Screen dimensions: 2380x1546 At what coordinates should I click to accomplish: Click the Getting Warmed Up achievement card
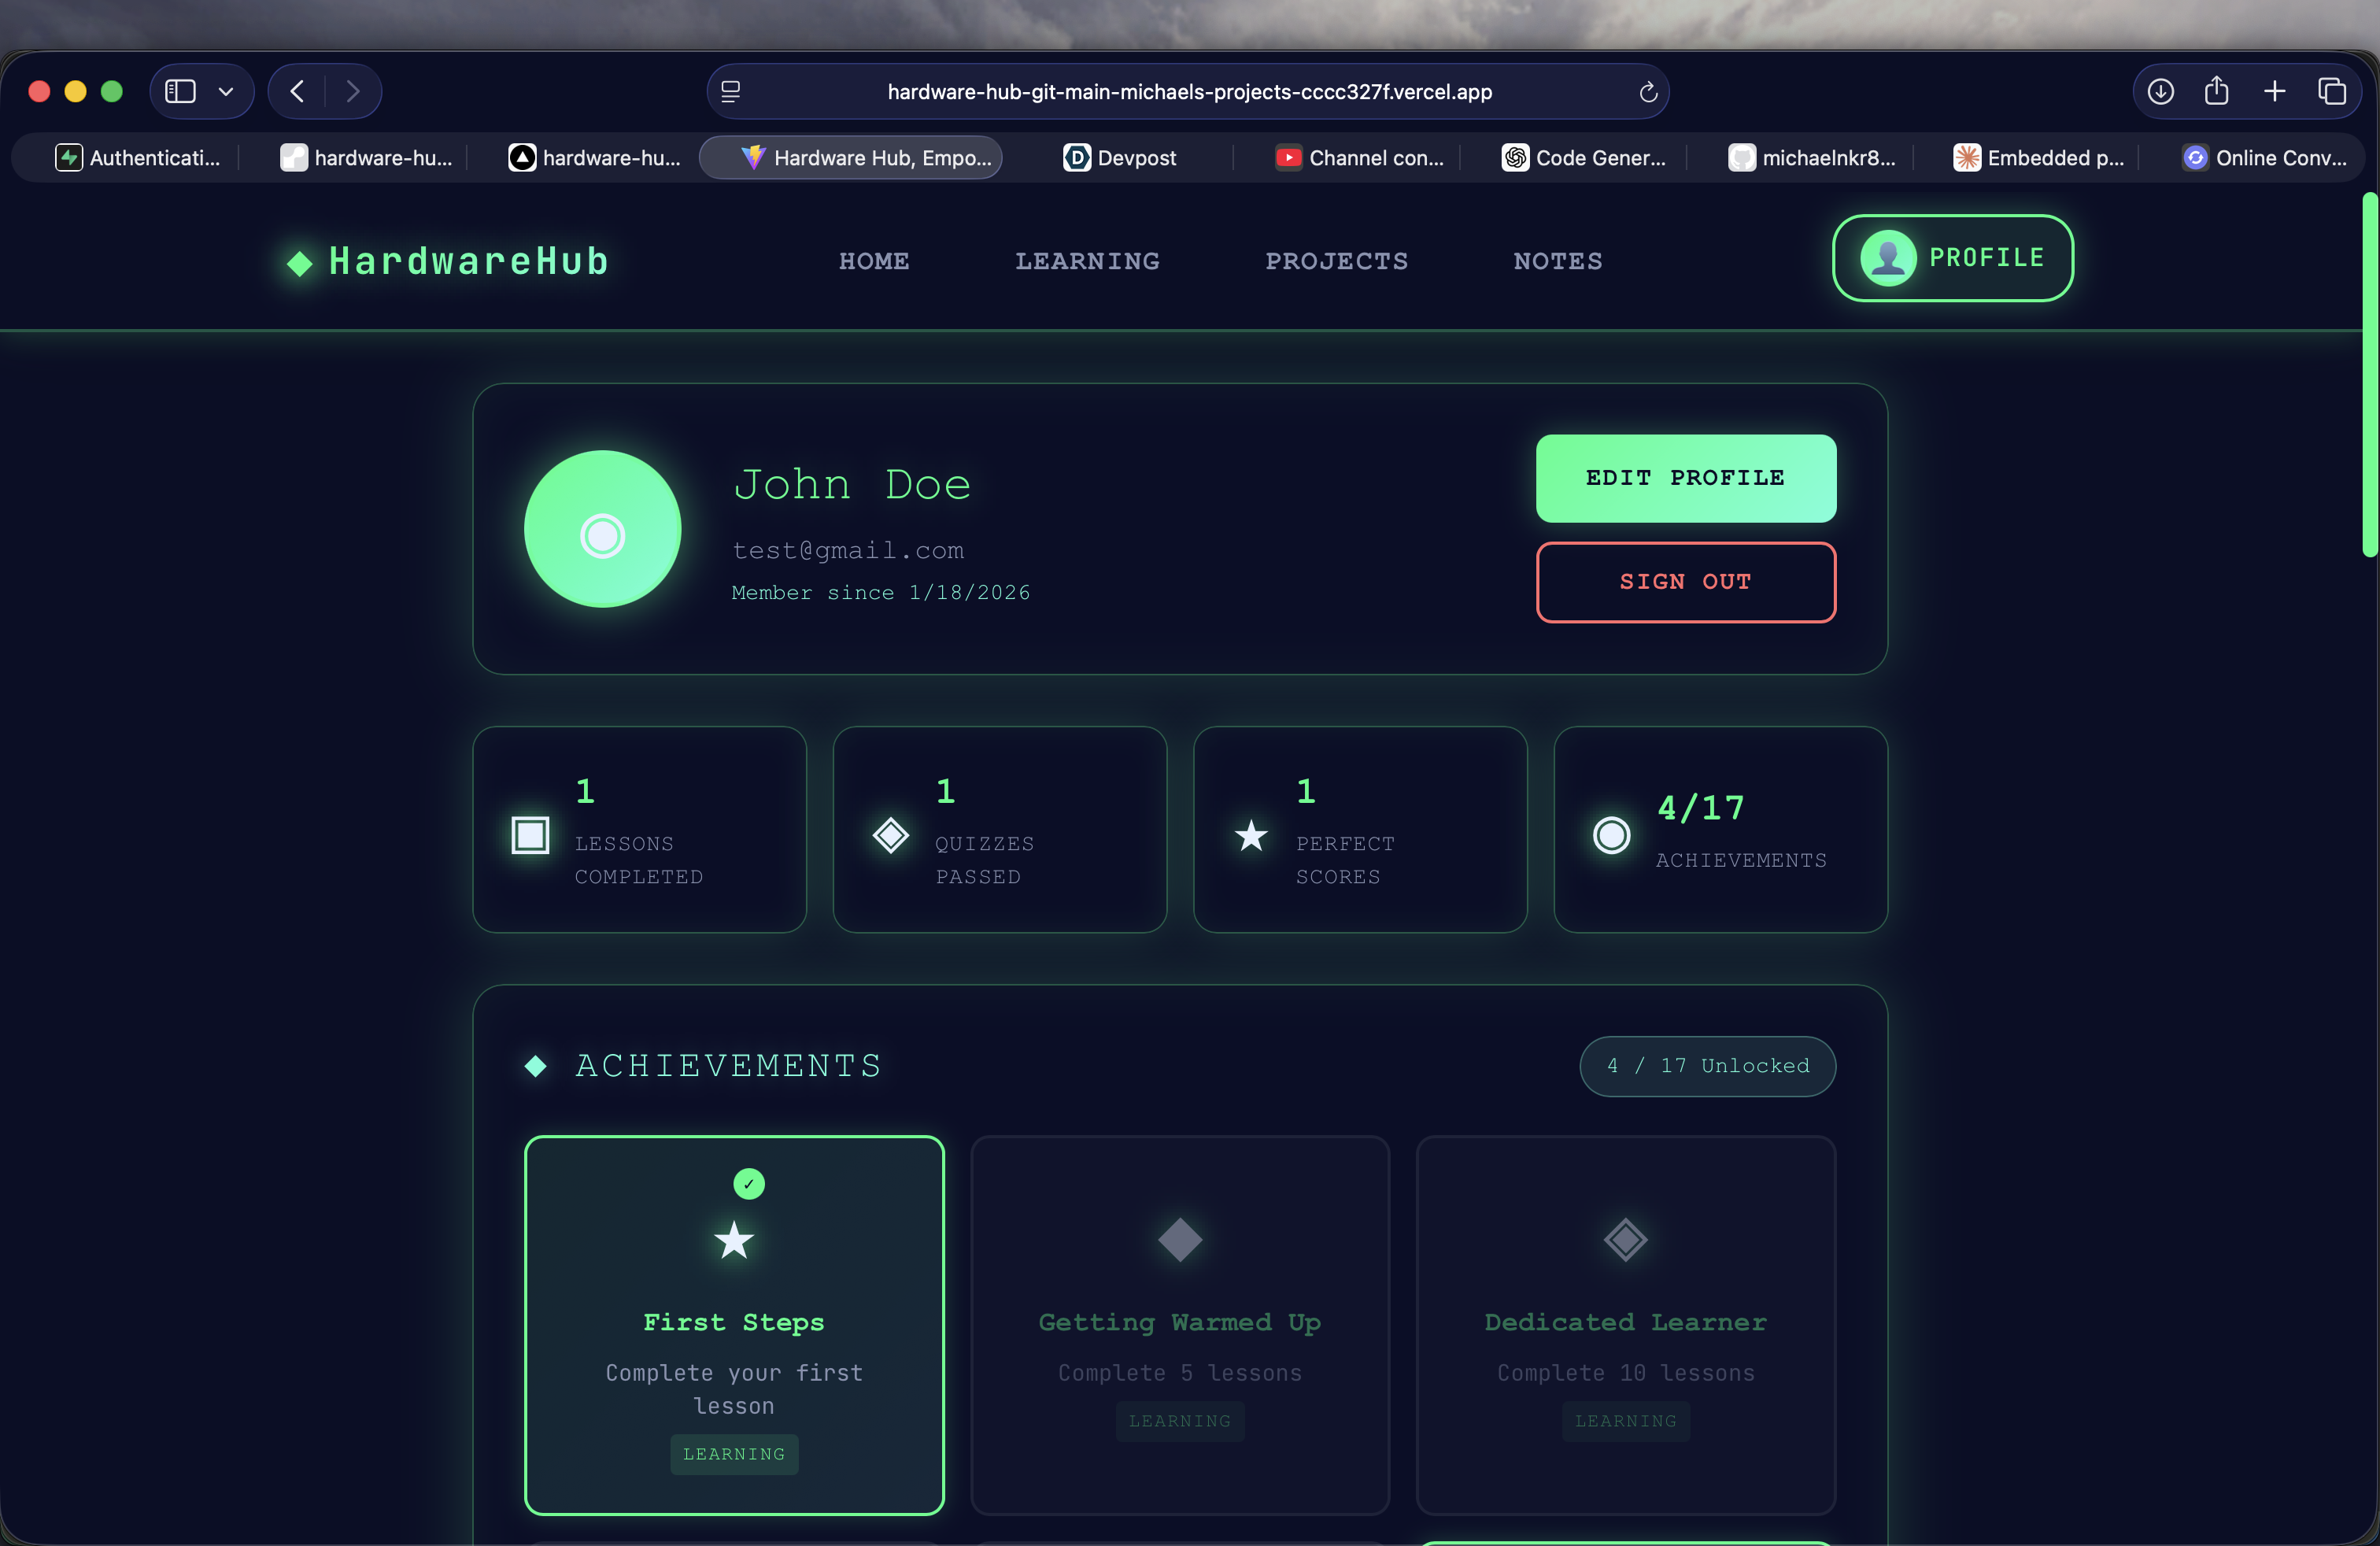click(1180, 1324)
